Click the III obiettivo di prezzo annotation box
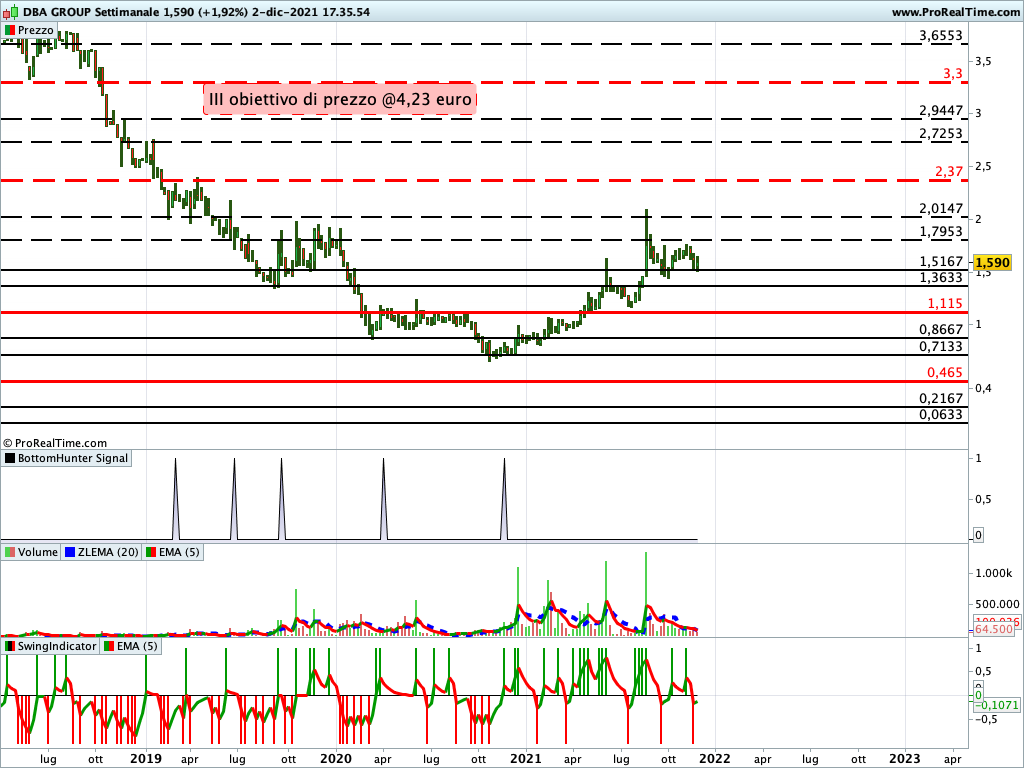The width and height of the screenshot is (1024, 768). tap(340, 99)
